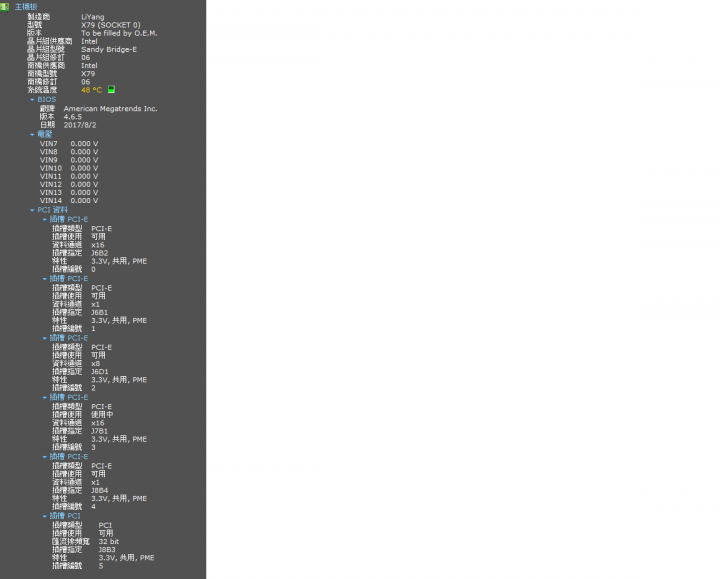Viewport: 720px width, 579px height.
Task: Collapse the 插槽 PCI-E section holding J6B1
Action: pyautogui.click(x=45, y=279)
